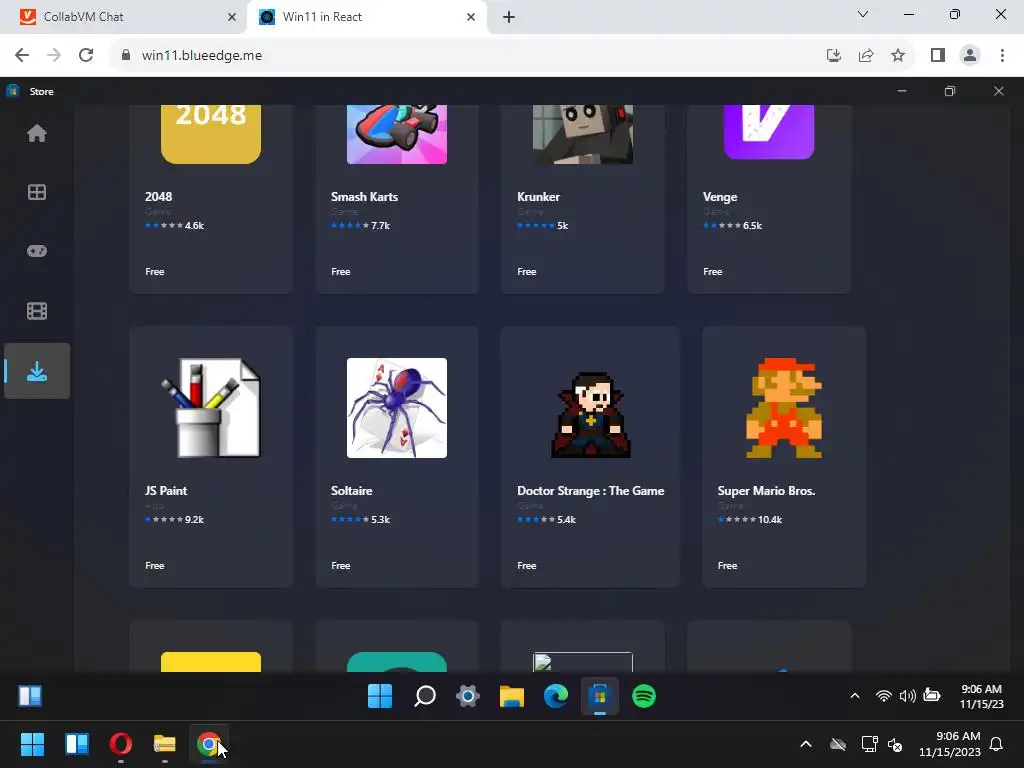Click the Free label under Krunker

tap(526, 272)
